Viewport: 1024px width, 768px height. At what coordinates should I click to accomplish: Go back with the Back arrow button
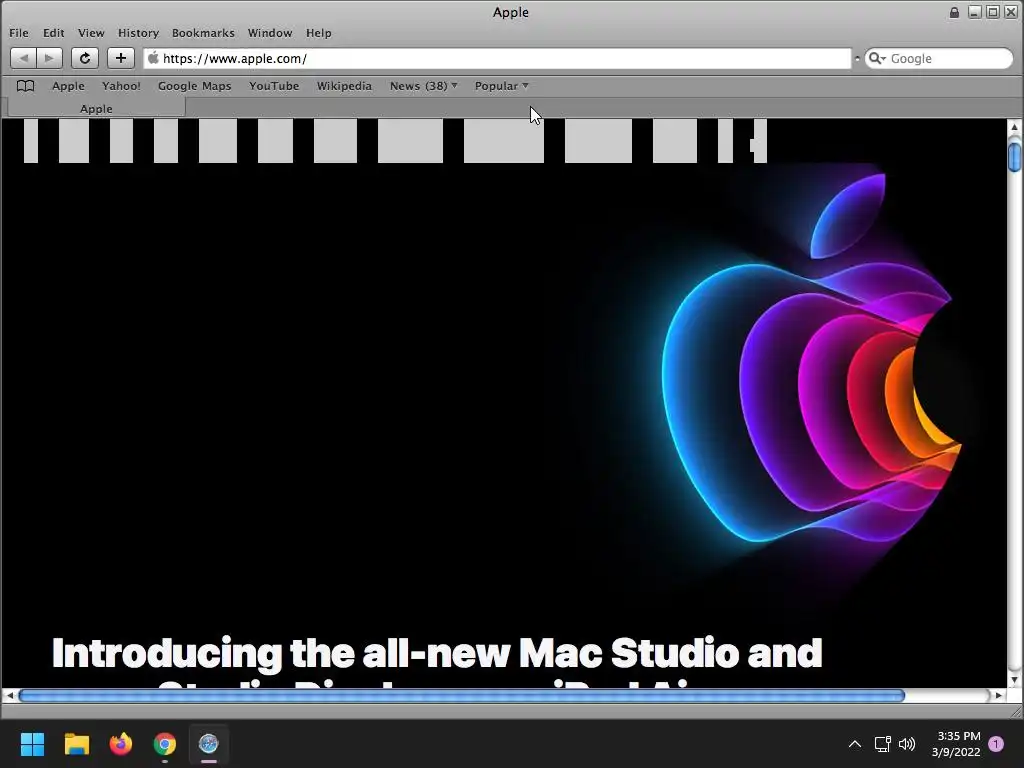[24, 58]
